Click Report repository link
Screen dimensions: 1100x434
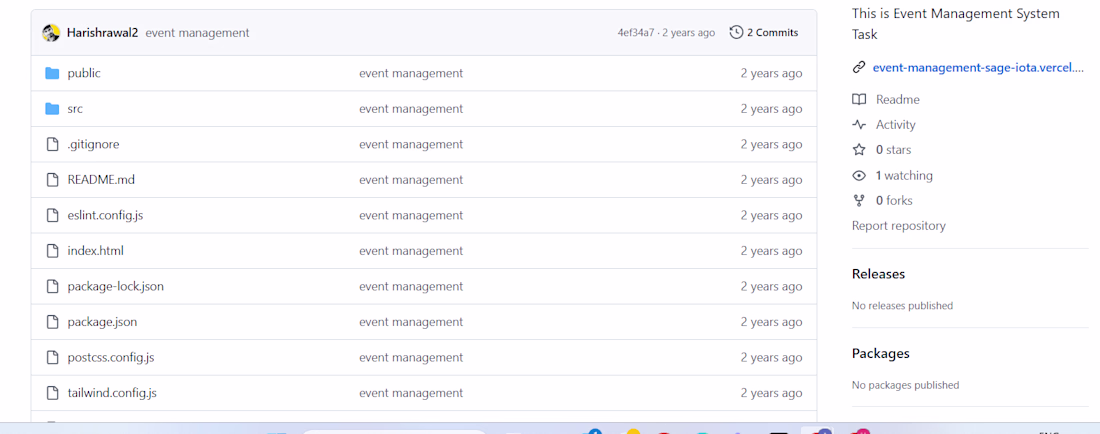[898, 226]
